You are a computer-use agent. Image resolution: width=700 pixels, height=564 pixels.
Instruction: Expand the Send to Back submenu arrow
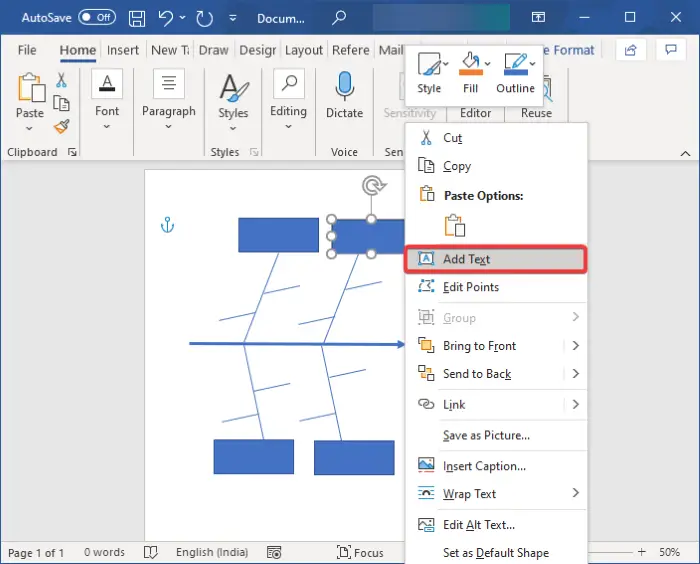[x=575, y=374]
